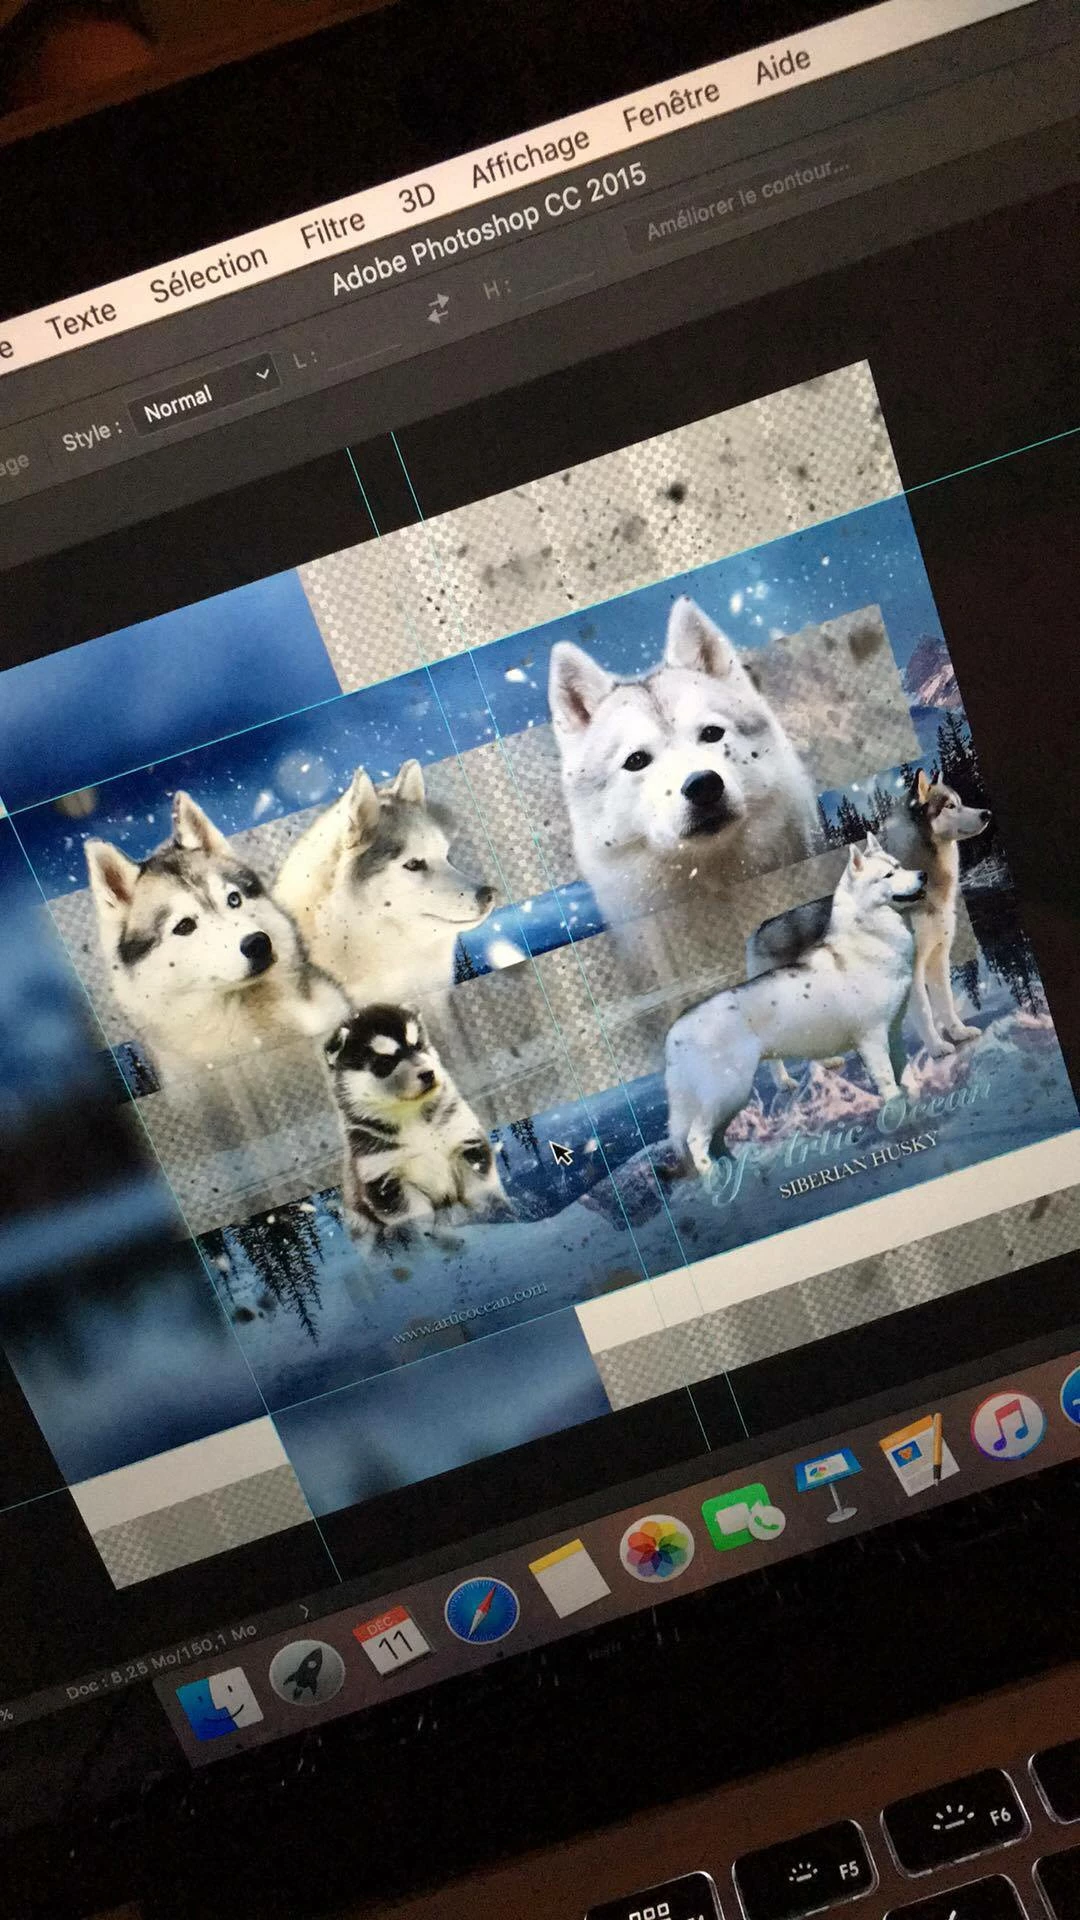
Task: Open the Aide menu
Action: (x=782, y=68)
